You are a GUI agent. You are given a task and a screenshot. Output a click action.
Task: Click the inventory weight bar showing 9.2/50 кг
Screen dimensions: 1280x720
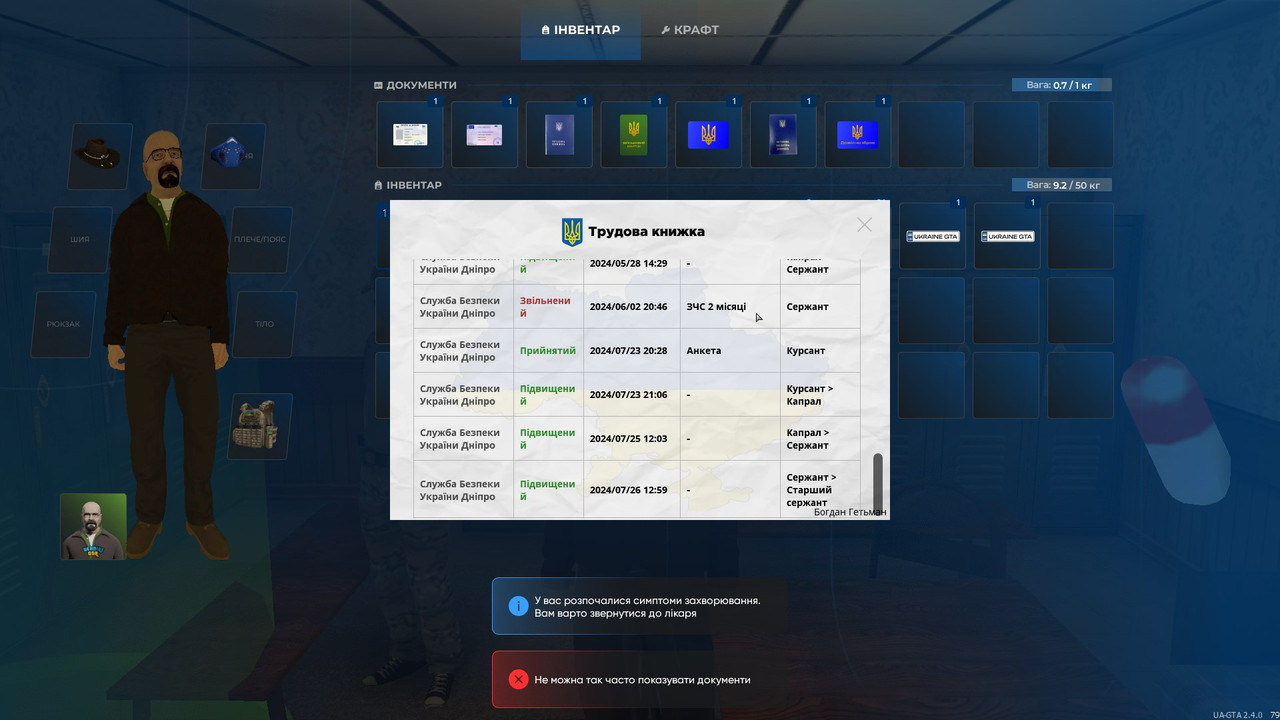(1060, 184)
